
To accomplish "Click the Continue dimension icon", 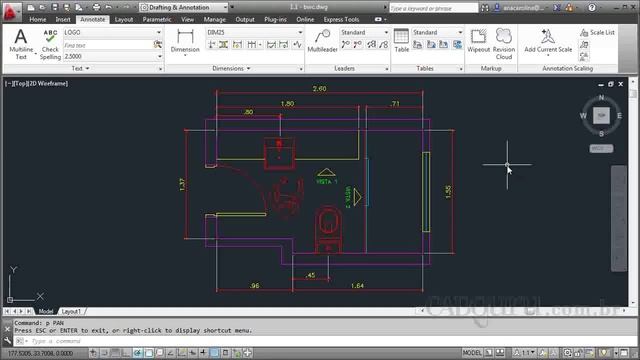I will (252, 44).
